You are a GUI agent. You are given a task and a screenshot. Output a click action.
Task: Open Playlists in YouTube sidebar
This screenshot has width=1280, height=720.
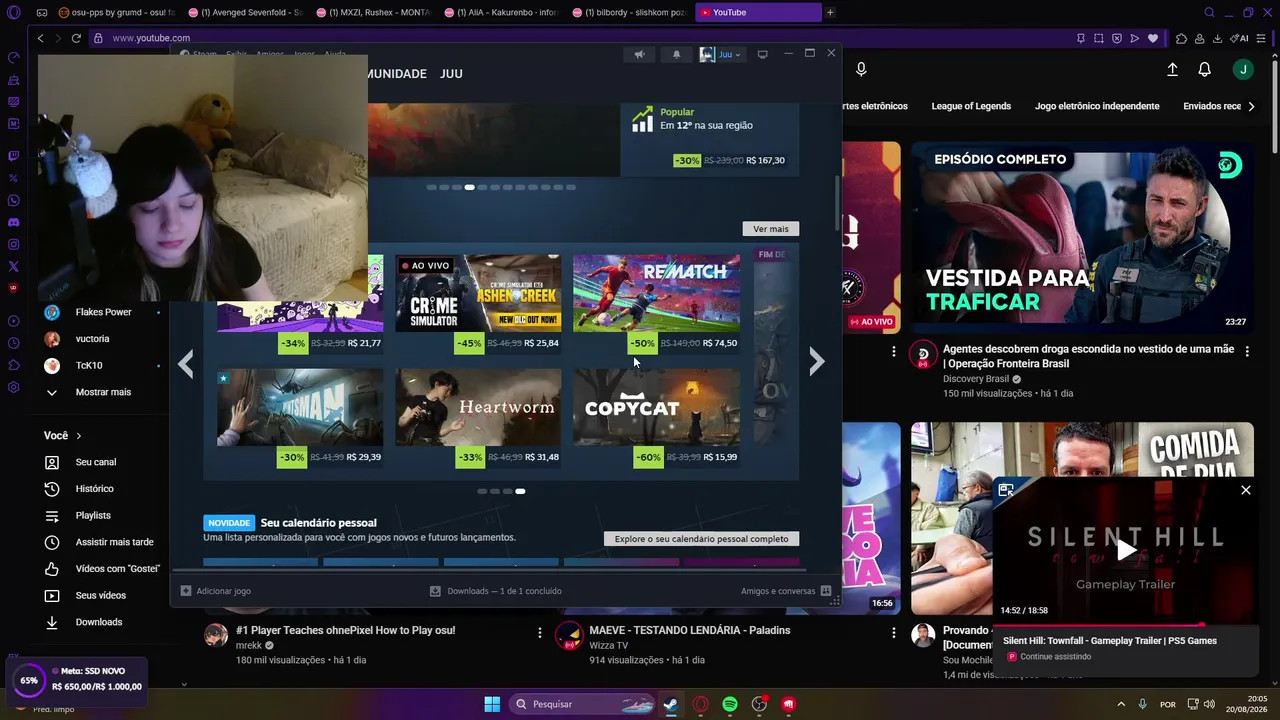coord(93,516)
